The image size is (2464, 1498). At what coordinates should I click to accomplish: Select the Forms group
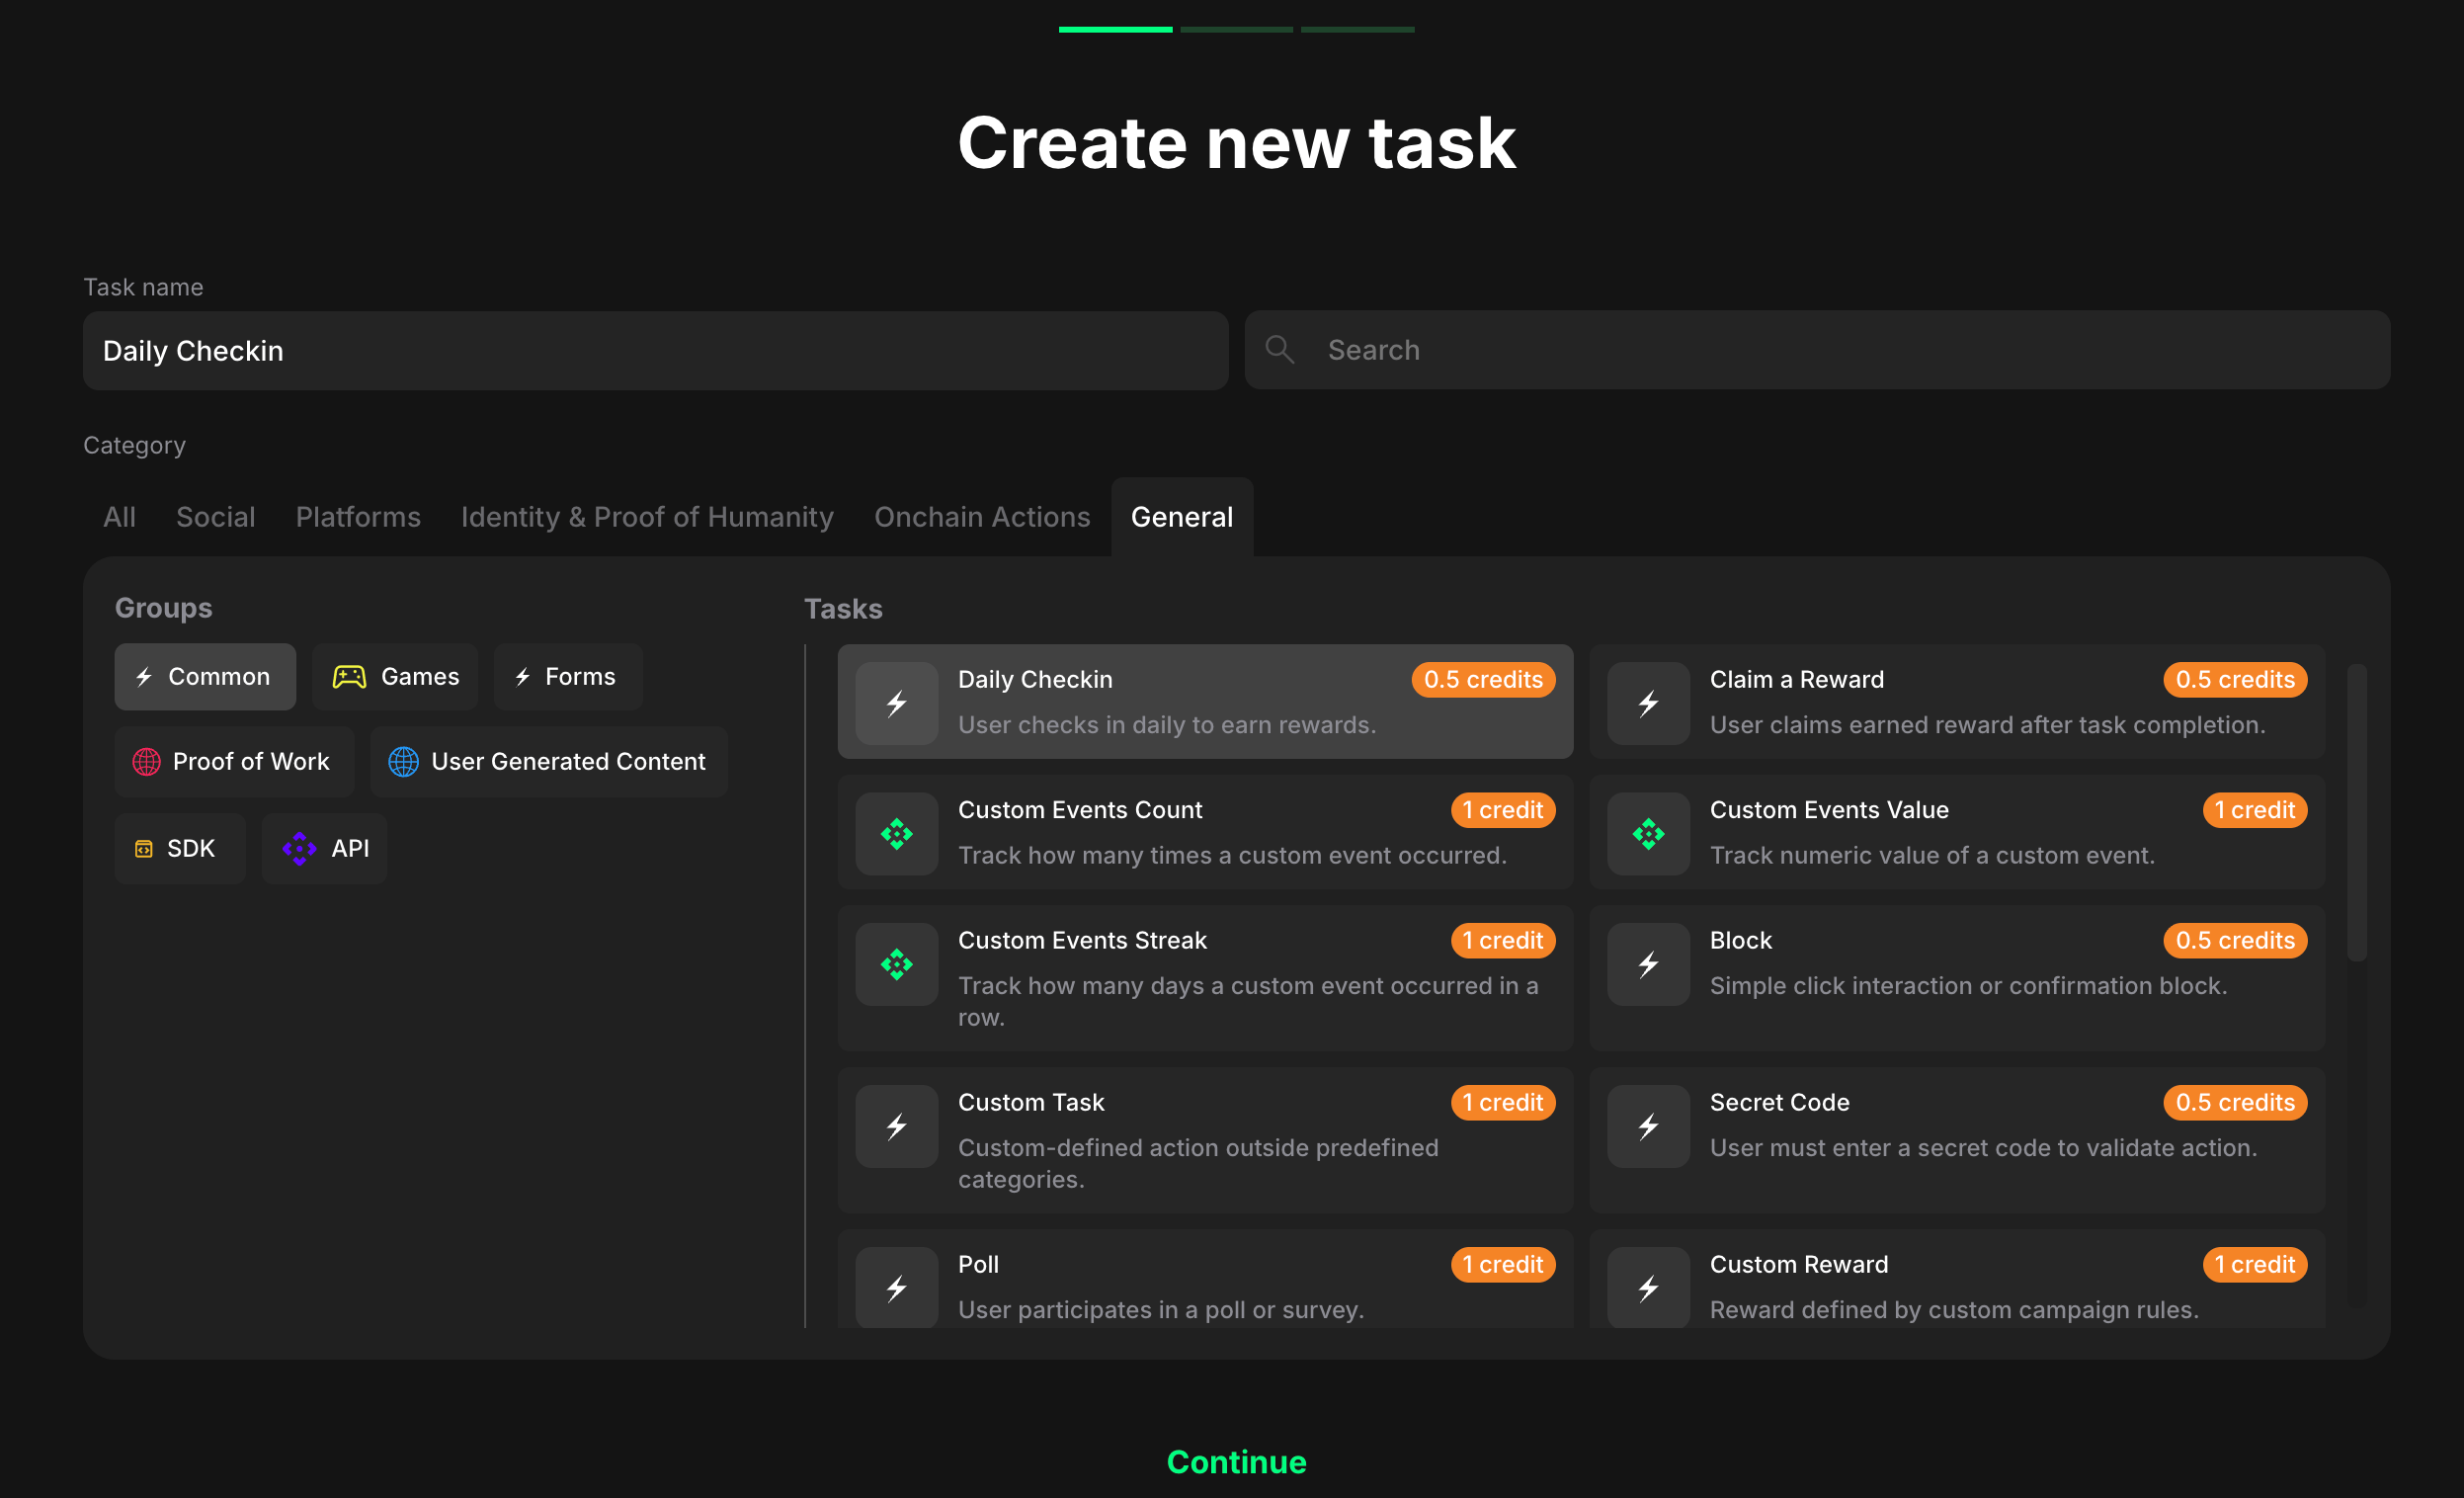pos(568,677)
